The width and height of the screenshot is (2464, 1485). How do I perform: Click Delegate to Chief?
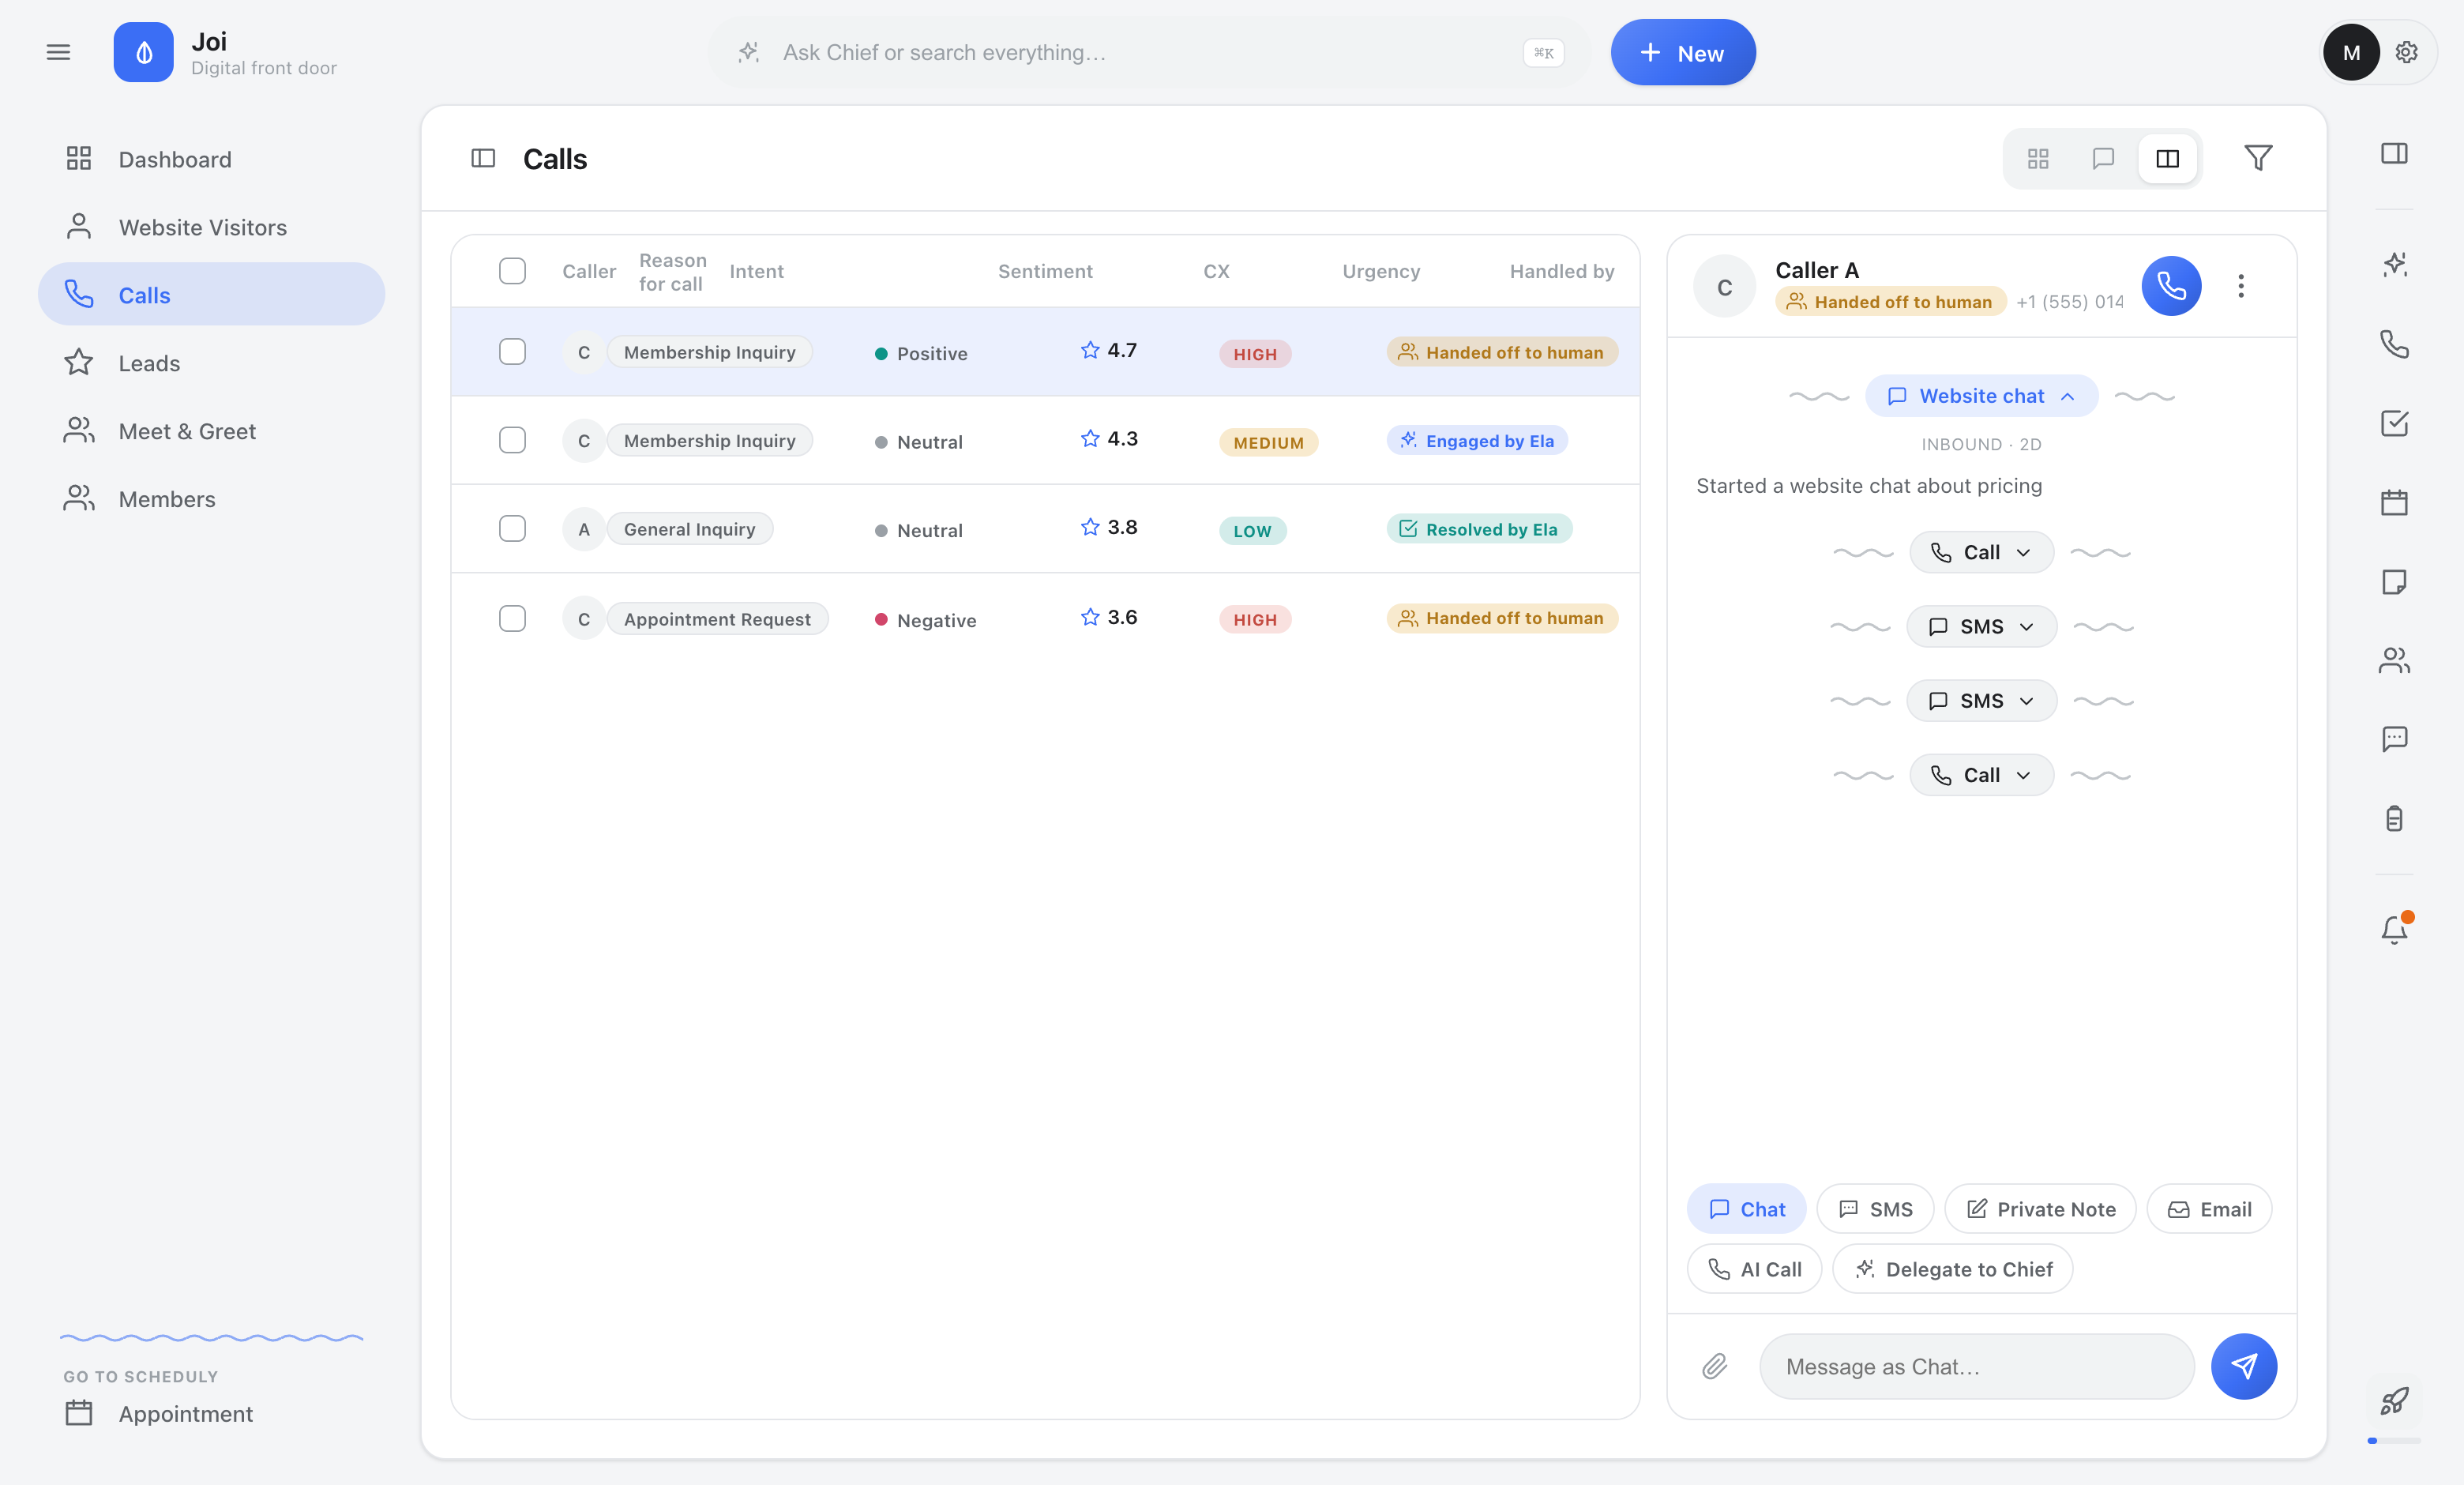(1952, 1269)
